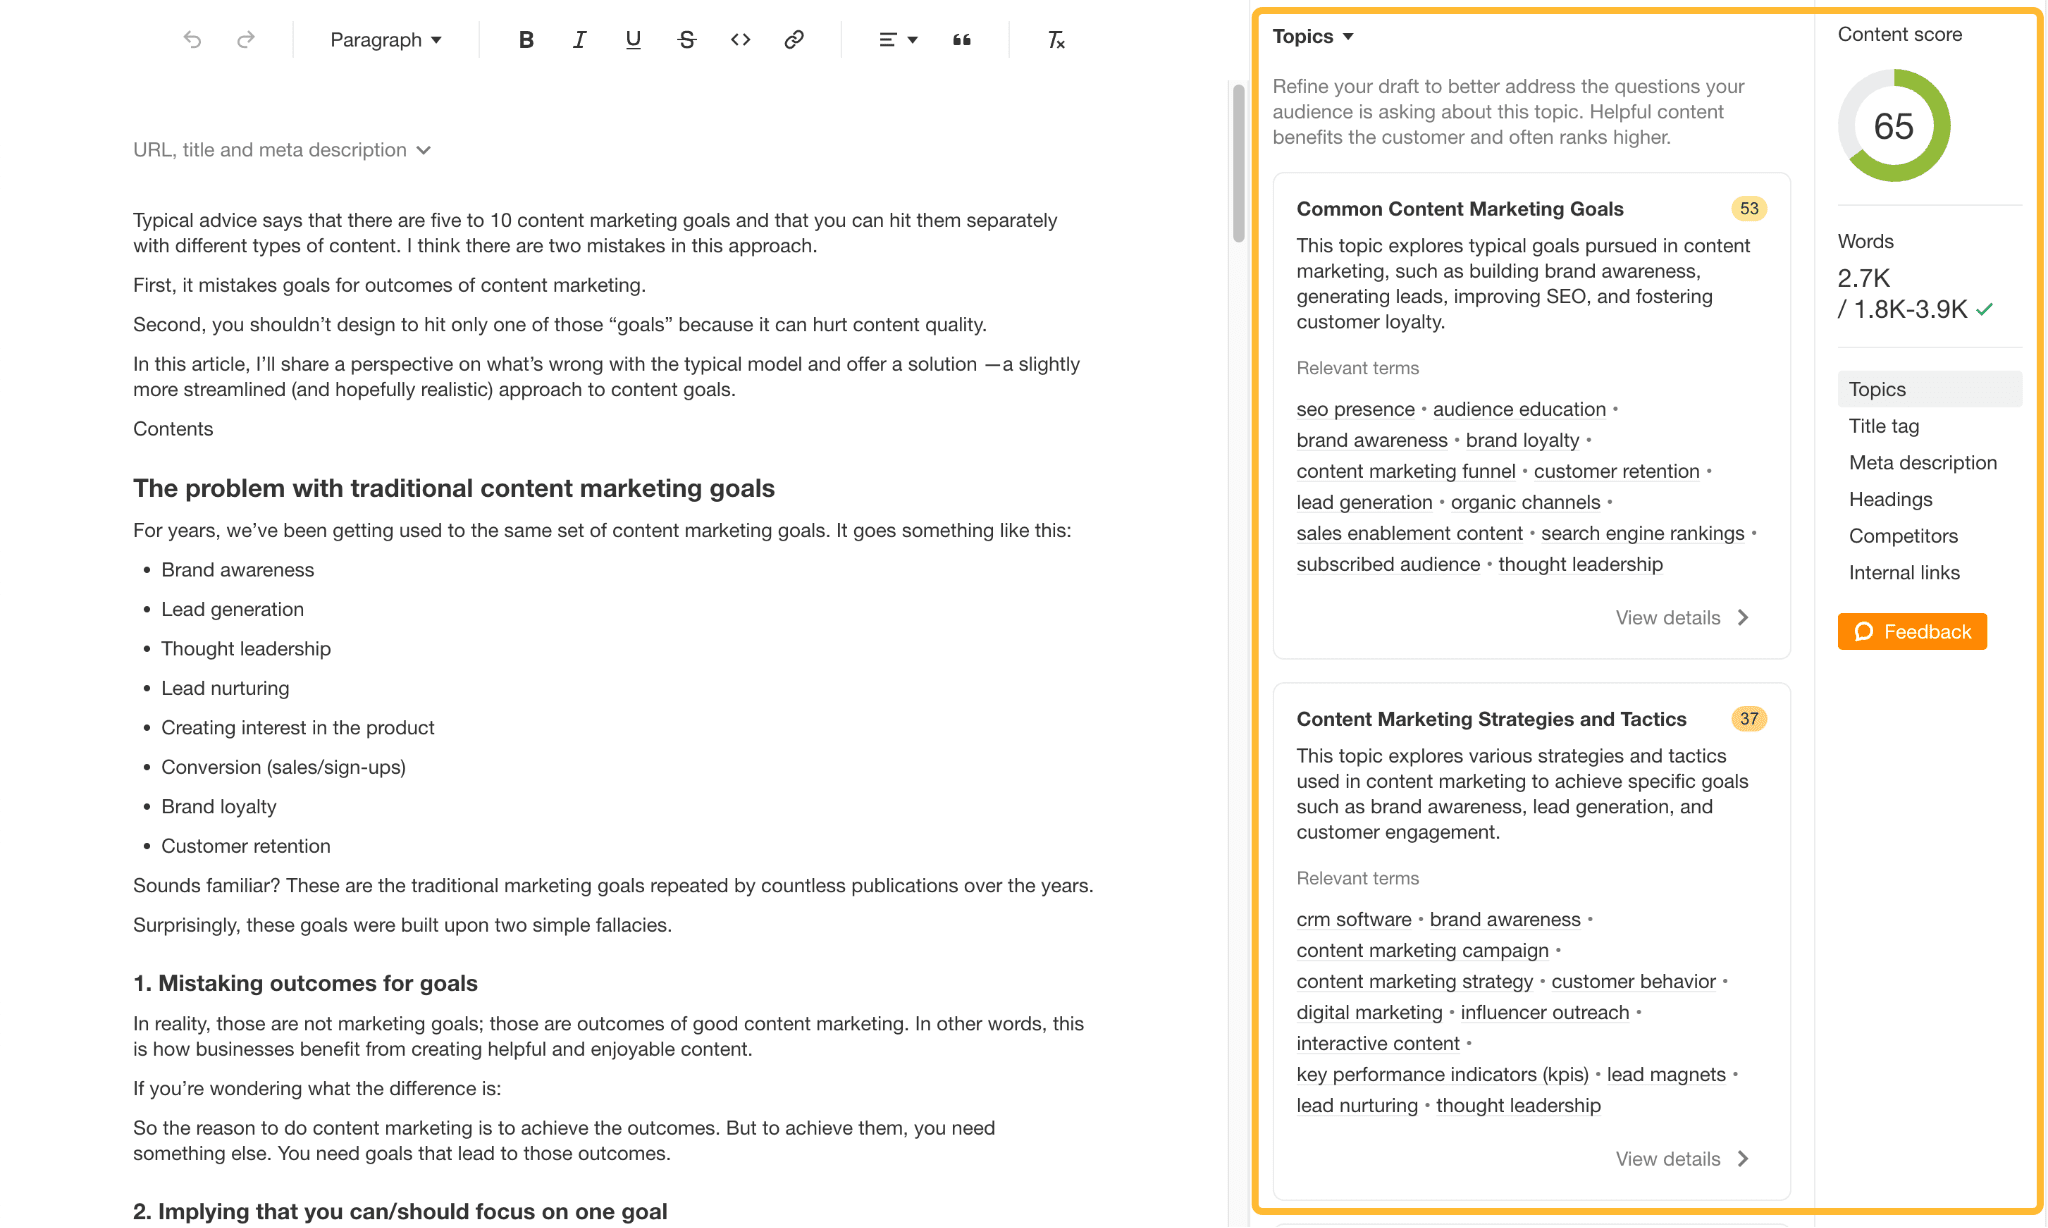
Task: Click the Italic formatting icon
Action: (x=577, y=39)
